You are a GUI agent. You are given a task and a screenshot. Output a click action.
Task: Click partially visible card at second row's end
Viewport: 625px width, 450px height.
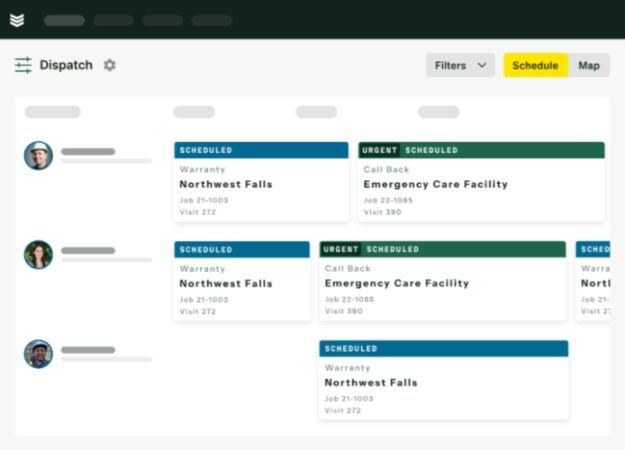(x=593, y=281)
